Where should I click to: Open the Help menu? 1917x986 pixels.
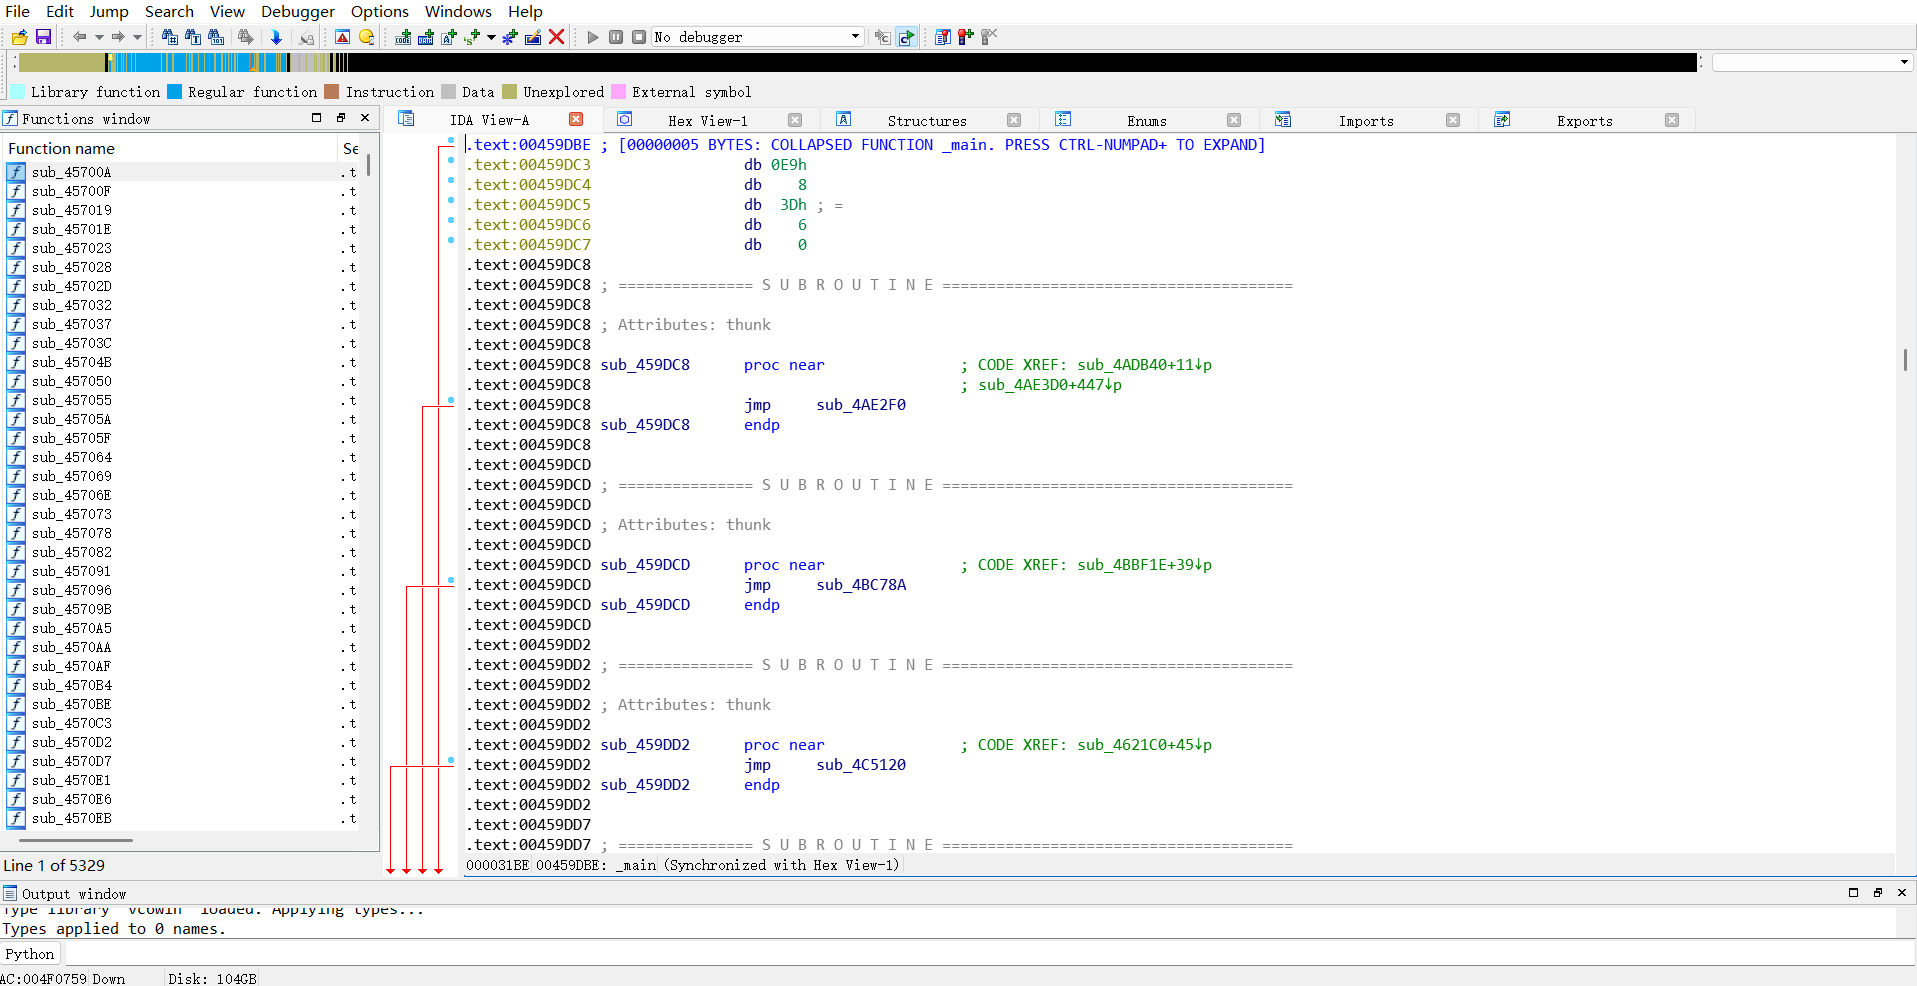click(x=525, y=11)
